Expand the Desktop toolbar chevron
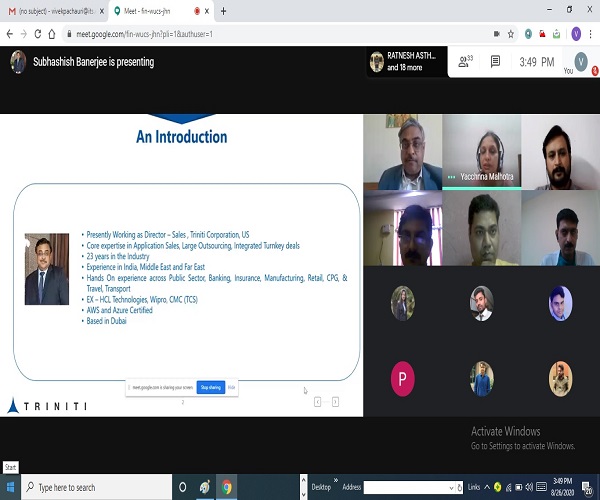The height and width of the screenshot is (500, 600). 336,480
